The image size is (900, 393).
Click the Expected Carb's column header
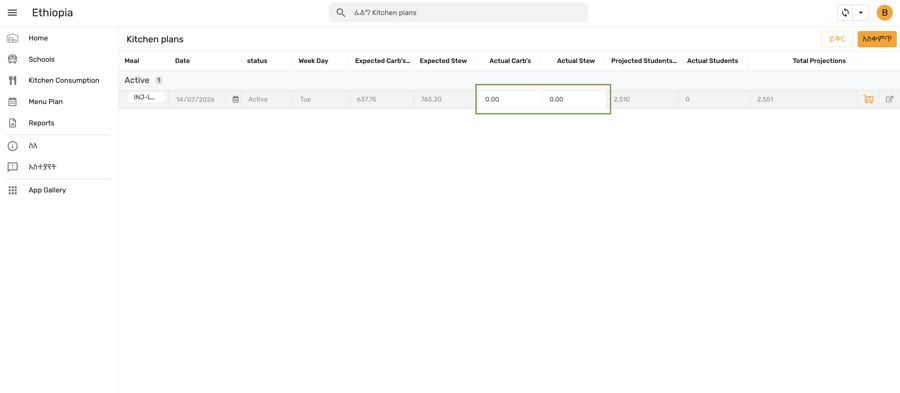tap(383, 61)
